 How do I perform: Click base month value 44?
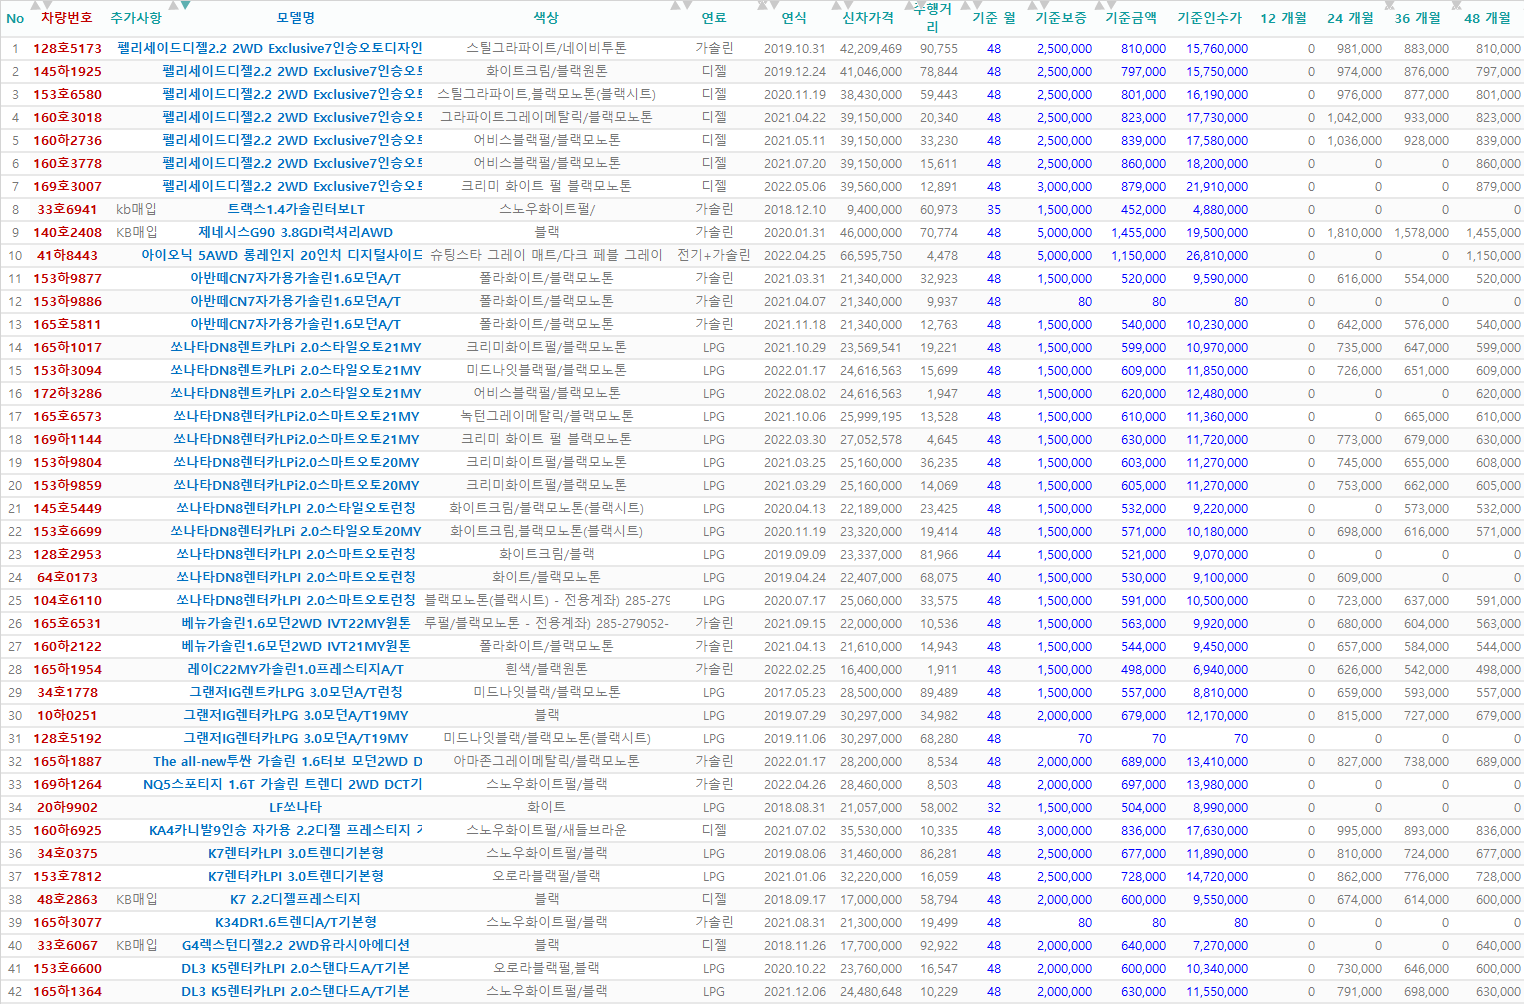tap(994, 554)
